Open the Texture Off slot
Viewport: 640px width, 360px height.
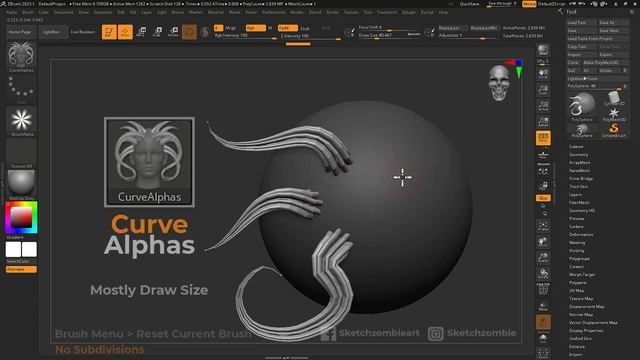tap(21, 152)
